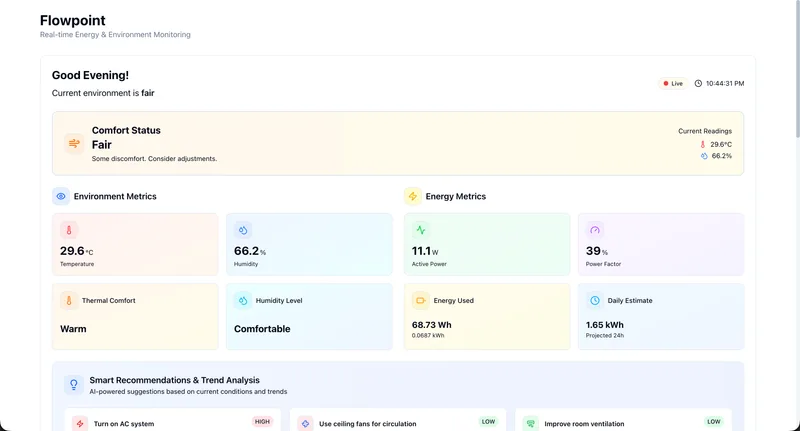Click the lightbulb icon beside Smart Recommendations

74,385
